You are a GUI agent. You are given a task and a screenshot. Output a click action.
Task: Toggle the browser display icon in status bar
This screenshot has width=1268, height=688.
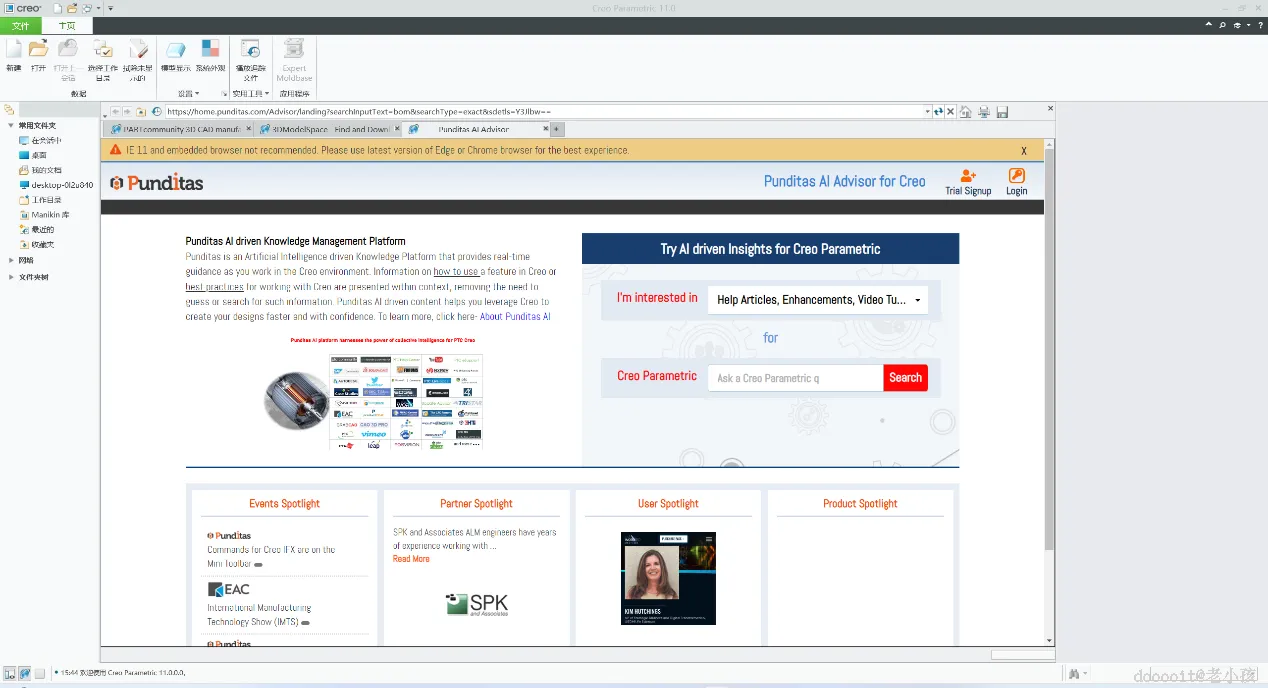pos(25,673)
